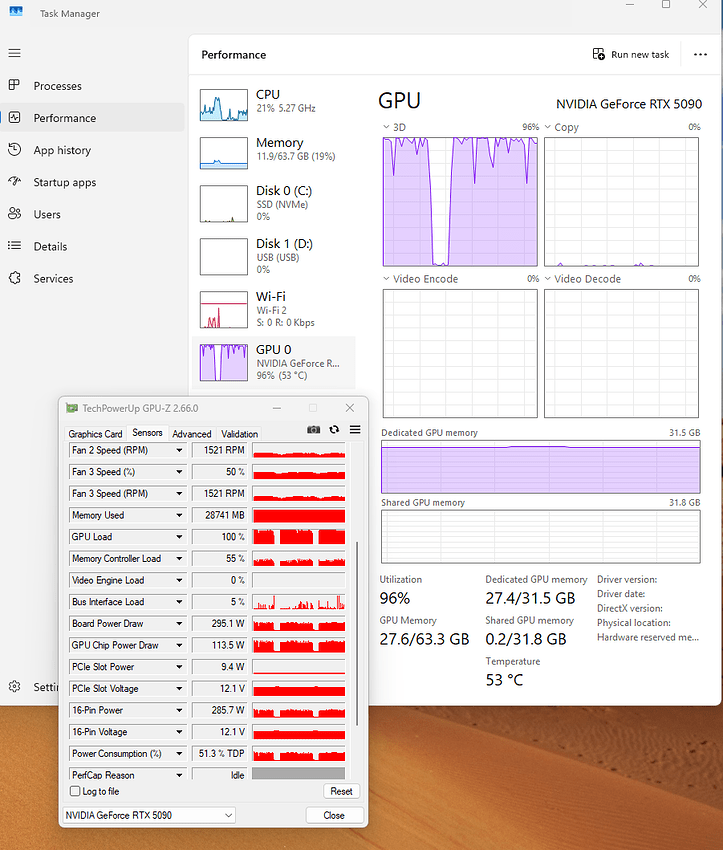
Task: Click GPU-Z refresh icon
Action: pyautogui.click(x=334, y=429)
